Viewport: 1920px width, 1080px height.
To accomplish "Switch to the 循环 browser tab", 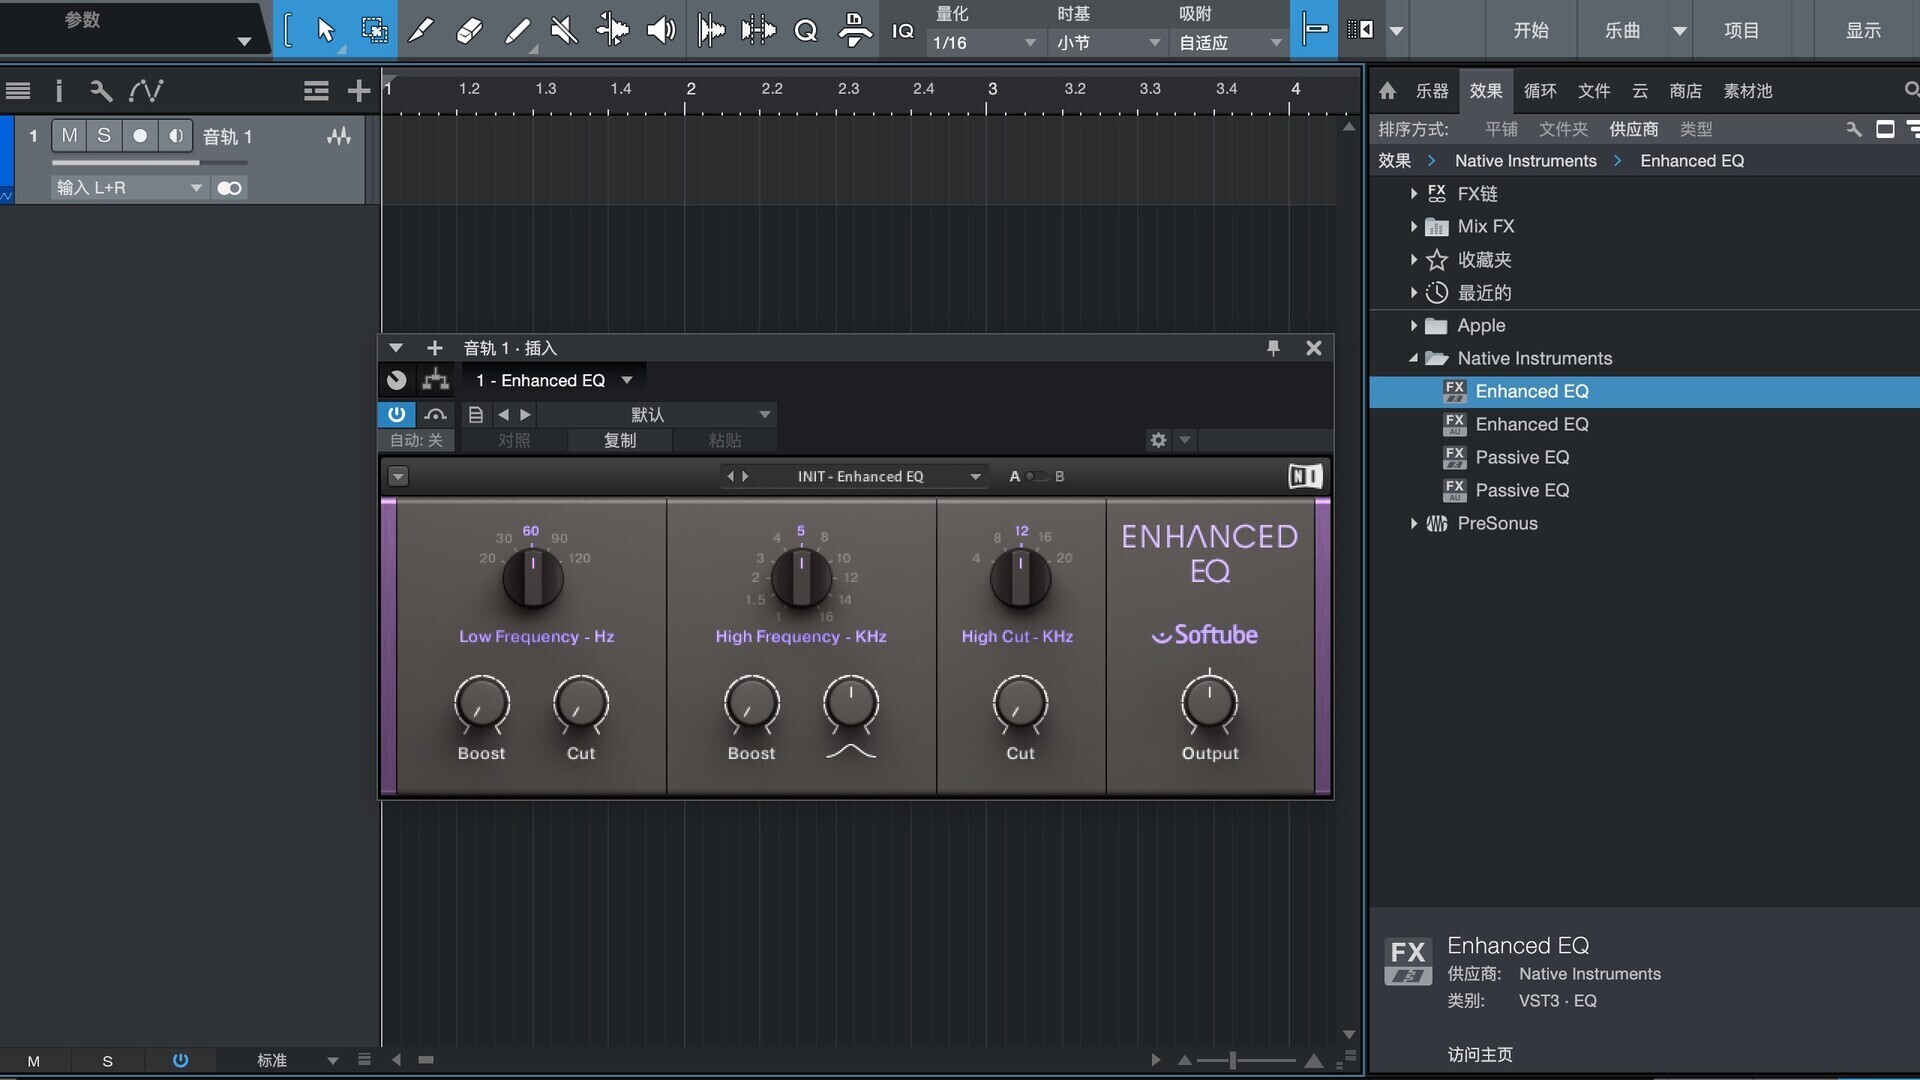I will (1540, 91).
